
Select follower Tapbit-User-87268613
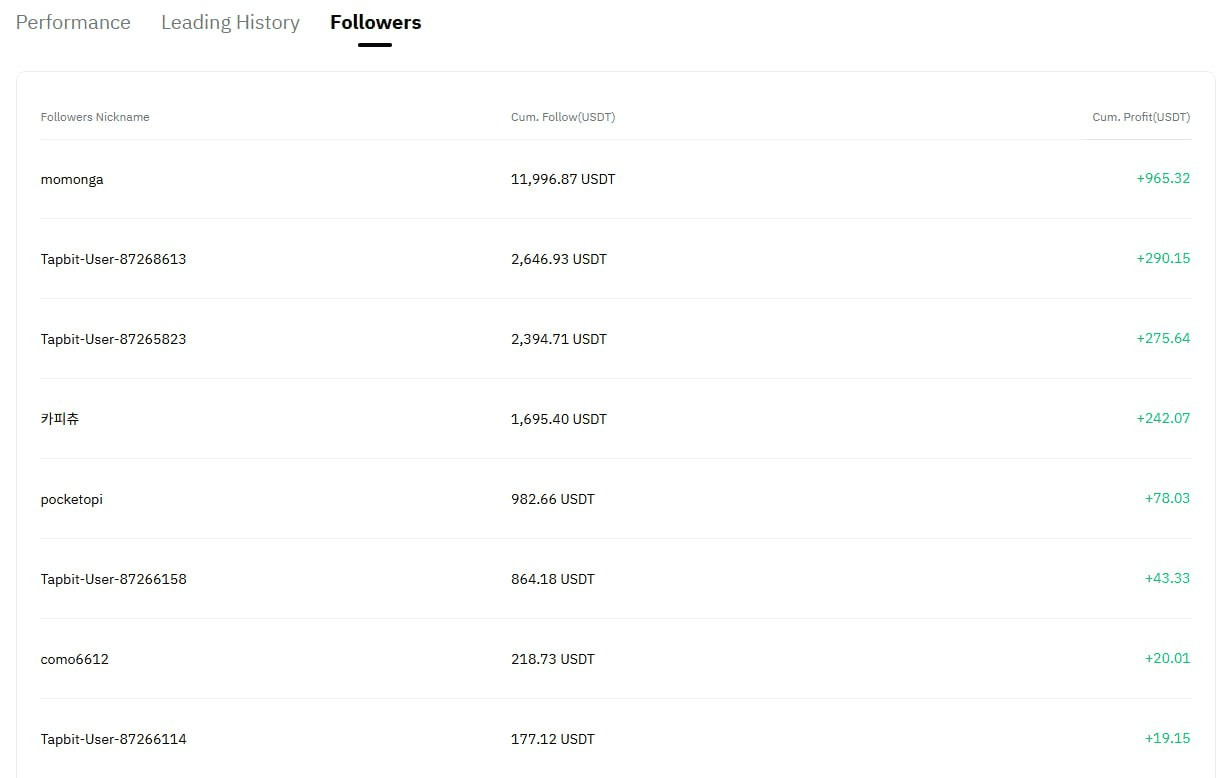click(x=113, y=259)
